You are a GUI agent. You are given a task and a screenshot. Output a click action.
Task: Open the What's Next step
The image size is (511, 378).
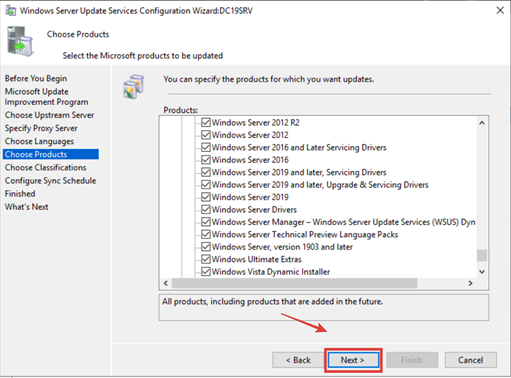coord(26,207)
